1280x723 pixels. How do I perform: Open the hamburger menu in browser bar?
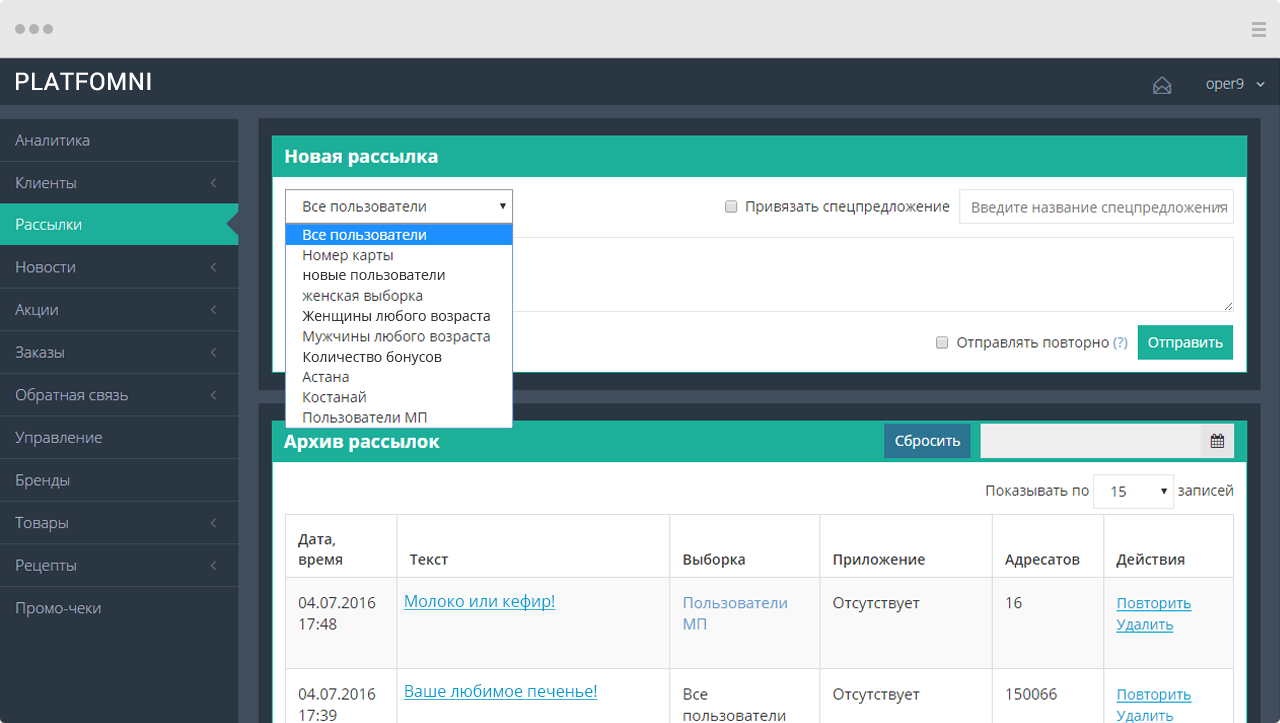coord(1259,29)
